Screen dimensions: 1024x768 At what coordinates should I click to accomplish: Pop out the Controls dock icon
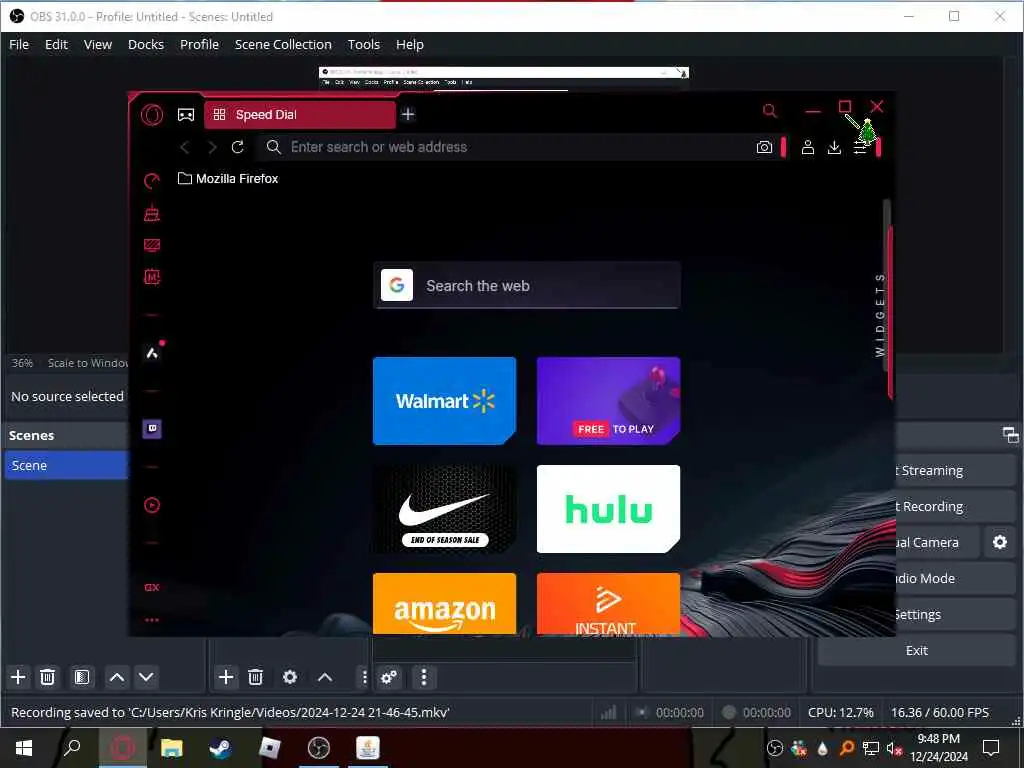pyautogui.click(x=1010, y=435)
